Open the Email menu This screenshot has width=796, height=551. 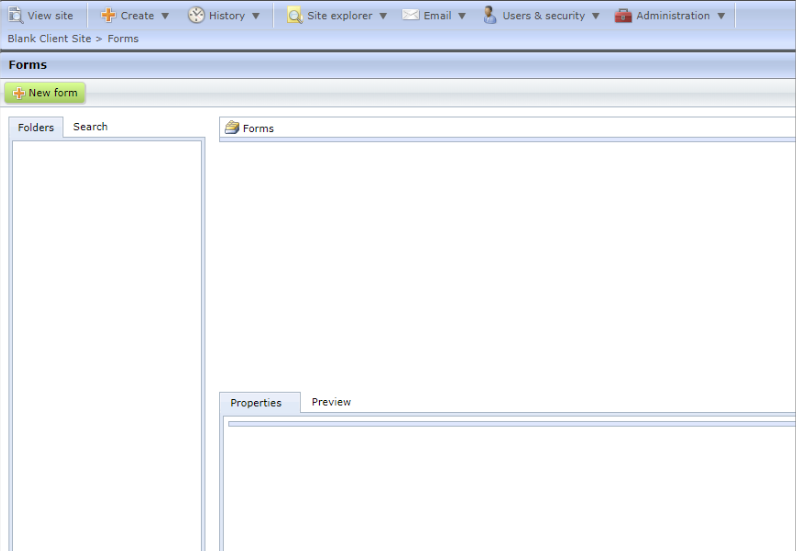tap(434, 15)
